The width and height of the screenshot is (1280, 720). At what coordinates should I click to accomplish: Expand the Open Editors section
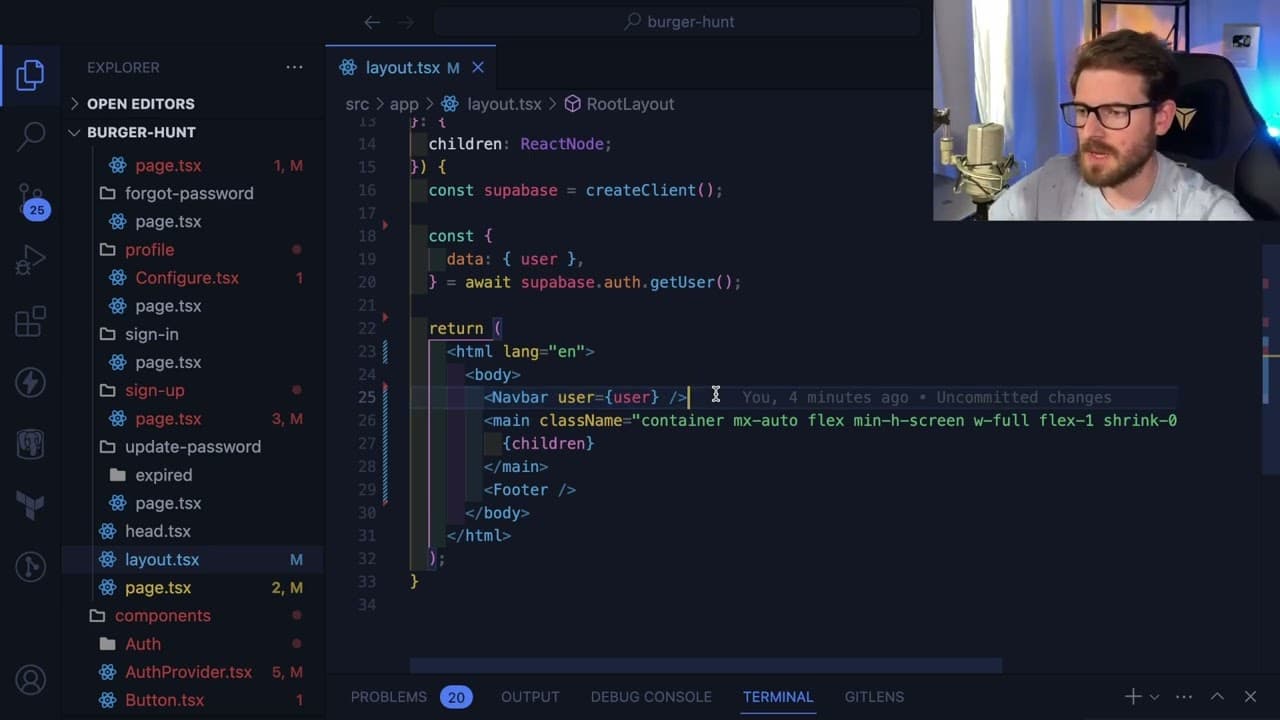click(x=140, y=104)
